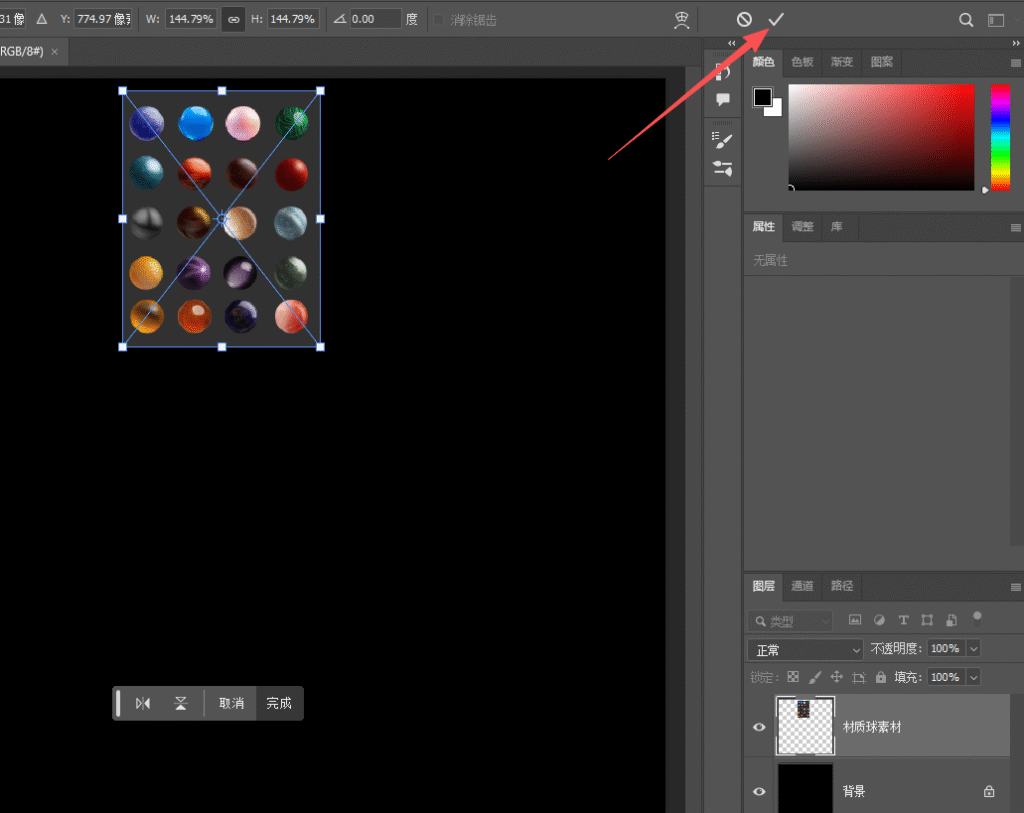This screenshot has width=1024, height=813.
Task: Expand the collapsed icon panel dock
Action: [731, 43]
